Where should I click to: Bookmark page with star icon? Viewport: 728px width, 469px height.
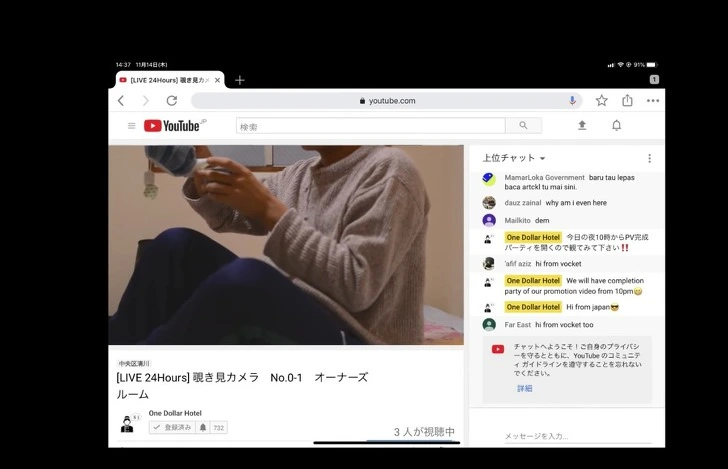click(x=602, y=100)
